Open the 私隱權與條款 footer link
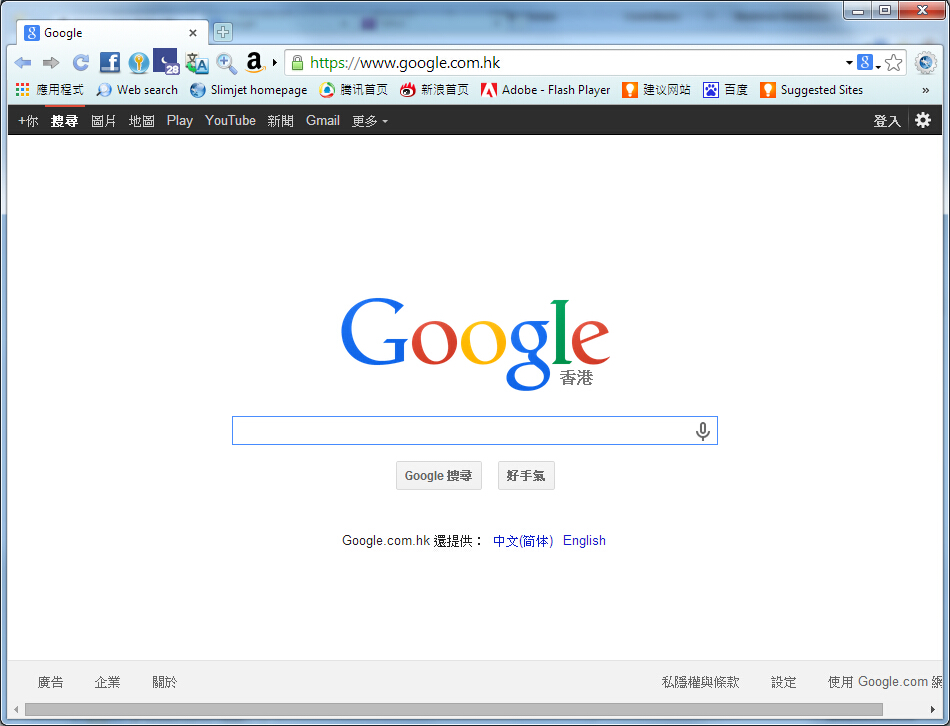The width and height of the screenshot is (950, 726). [700, 682]
